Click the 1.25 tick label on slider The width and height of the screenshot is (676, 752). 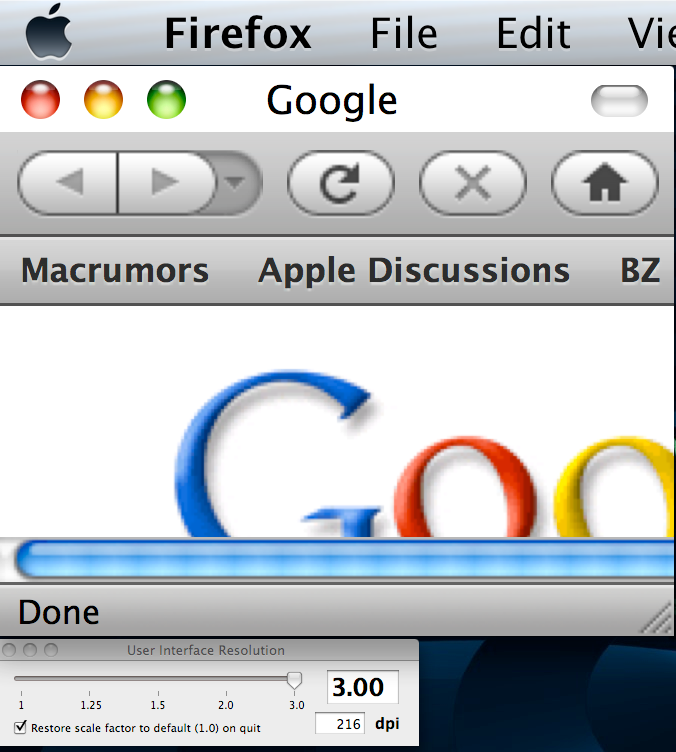click(91, 705)
